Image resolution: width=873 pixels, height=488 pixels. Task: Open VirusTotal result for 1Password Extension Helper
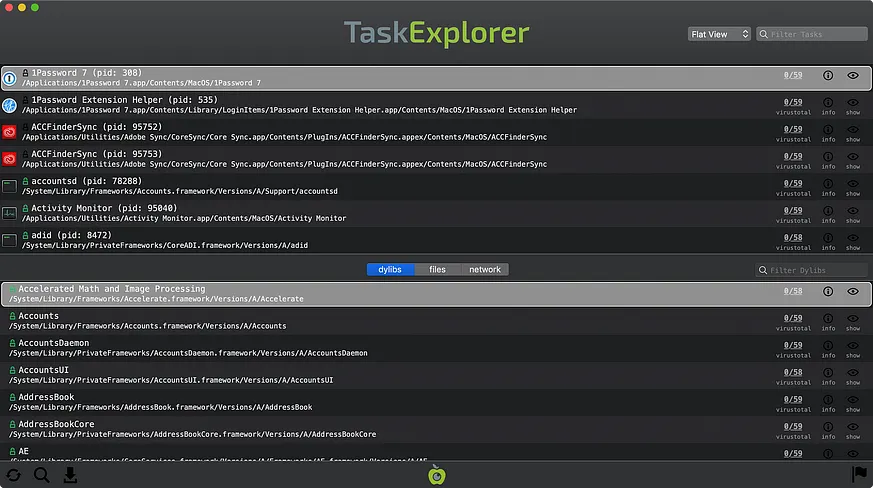(x=793, y=103)
